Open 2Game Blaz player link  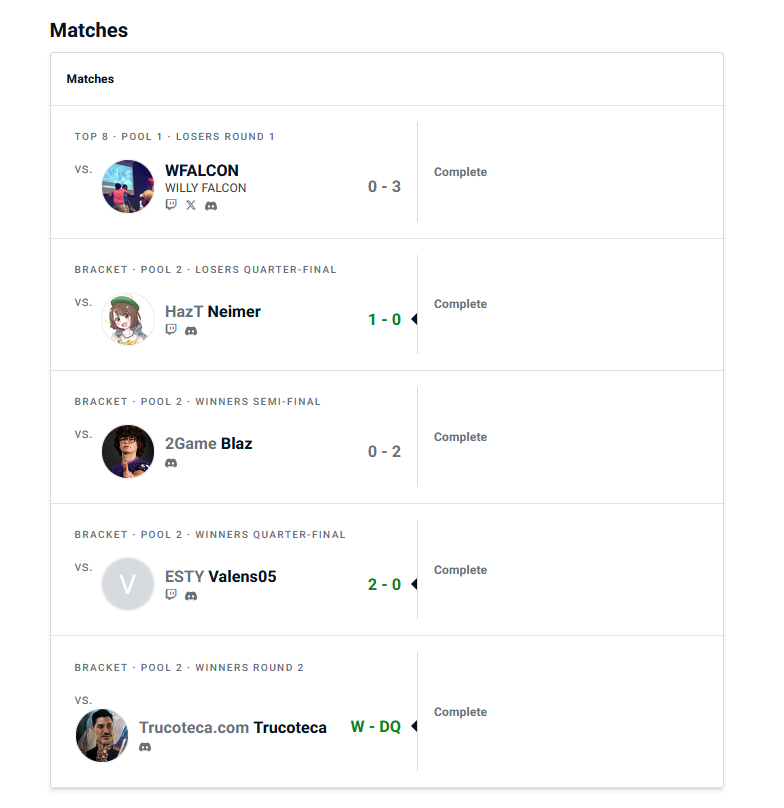click(x=209, y=444)
